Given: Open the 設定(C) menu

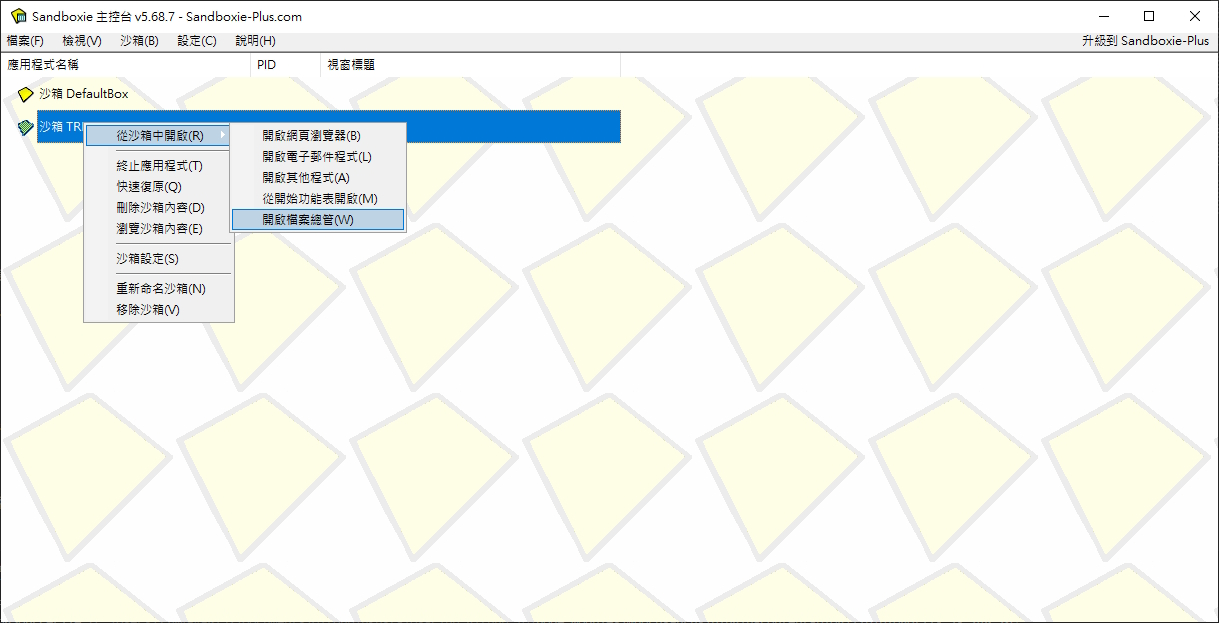Looking at the screenshot, I should (197, 41).
